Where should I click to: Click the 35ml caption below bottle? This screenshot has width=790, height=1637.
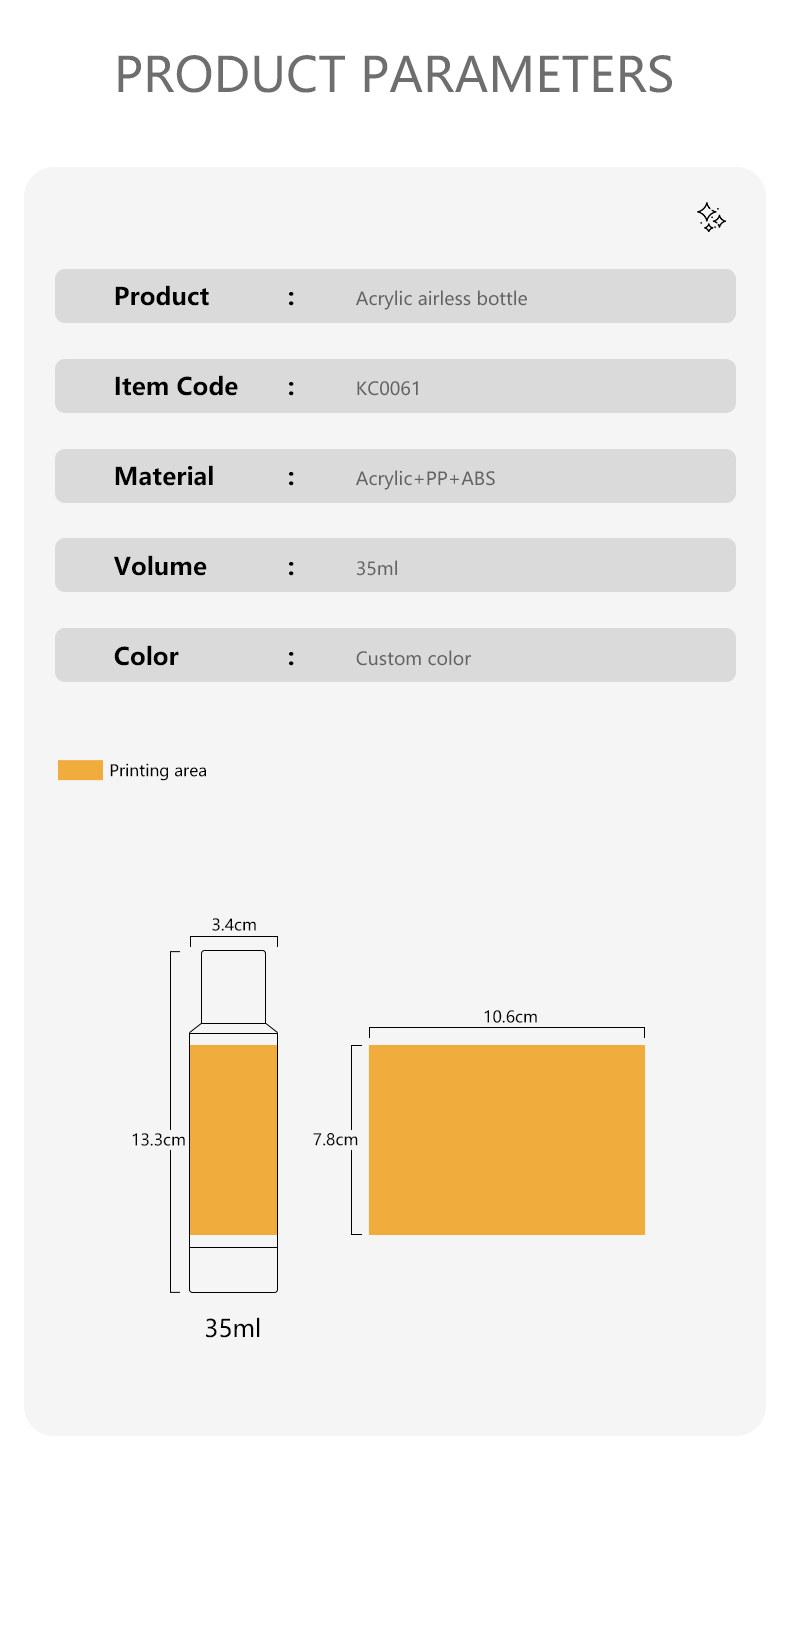click(x=233, y=1328)
